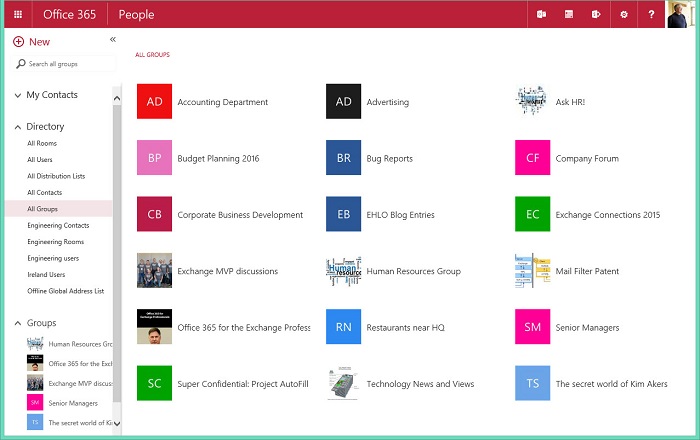Click the user profile photo
Viewport: 700px width, 440px height.
coord(680,15)
